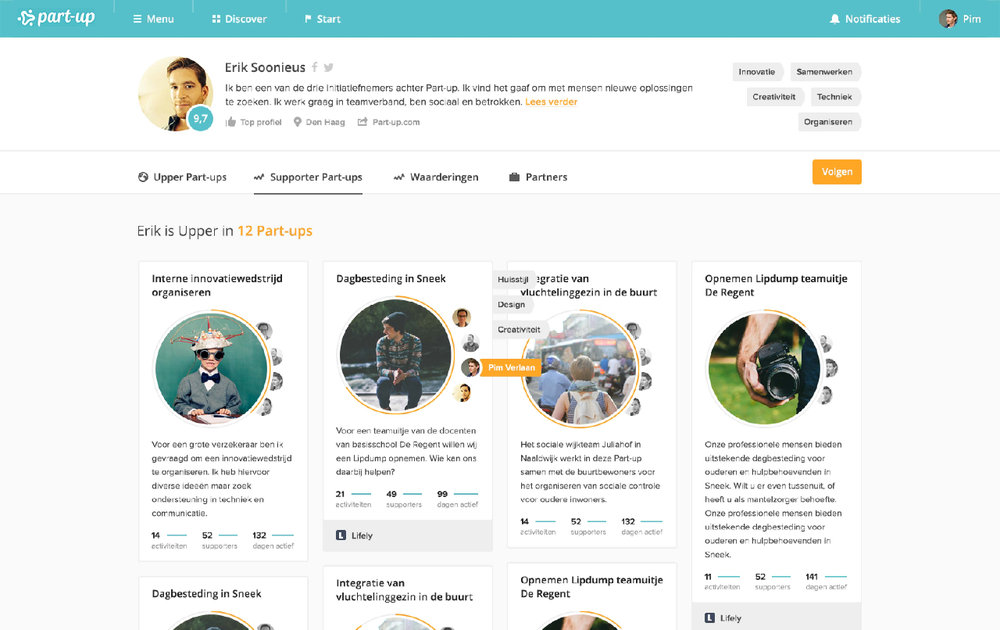Image resolution: width=1000 pixels, height=630 pixels.
Task: Switch to the Waarderingen tab
Action: [x=436, y=177]
